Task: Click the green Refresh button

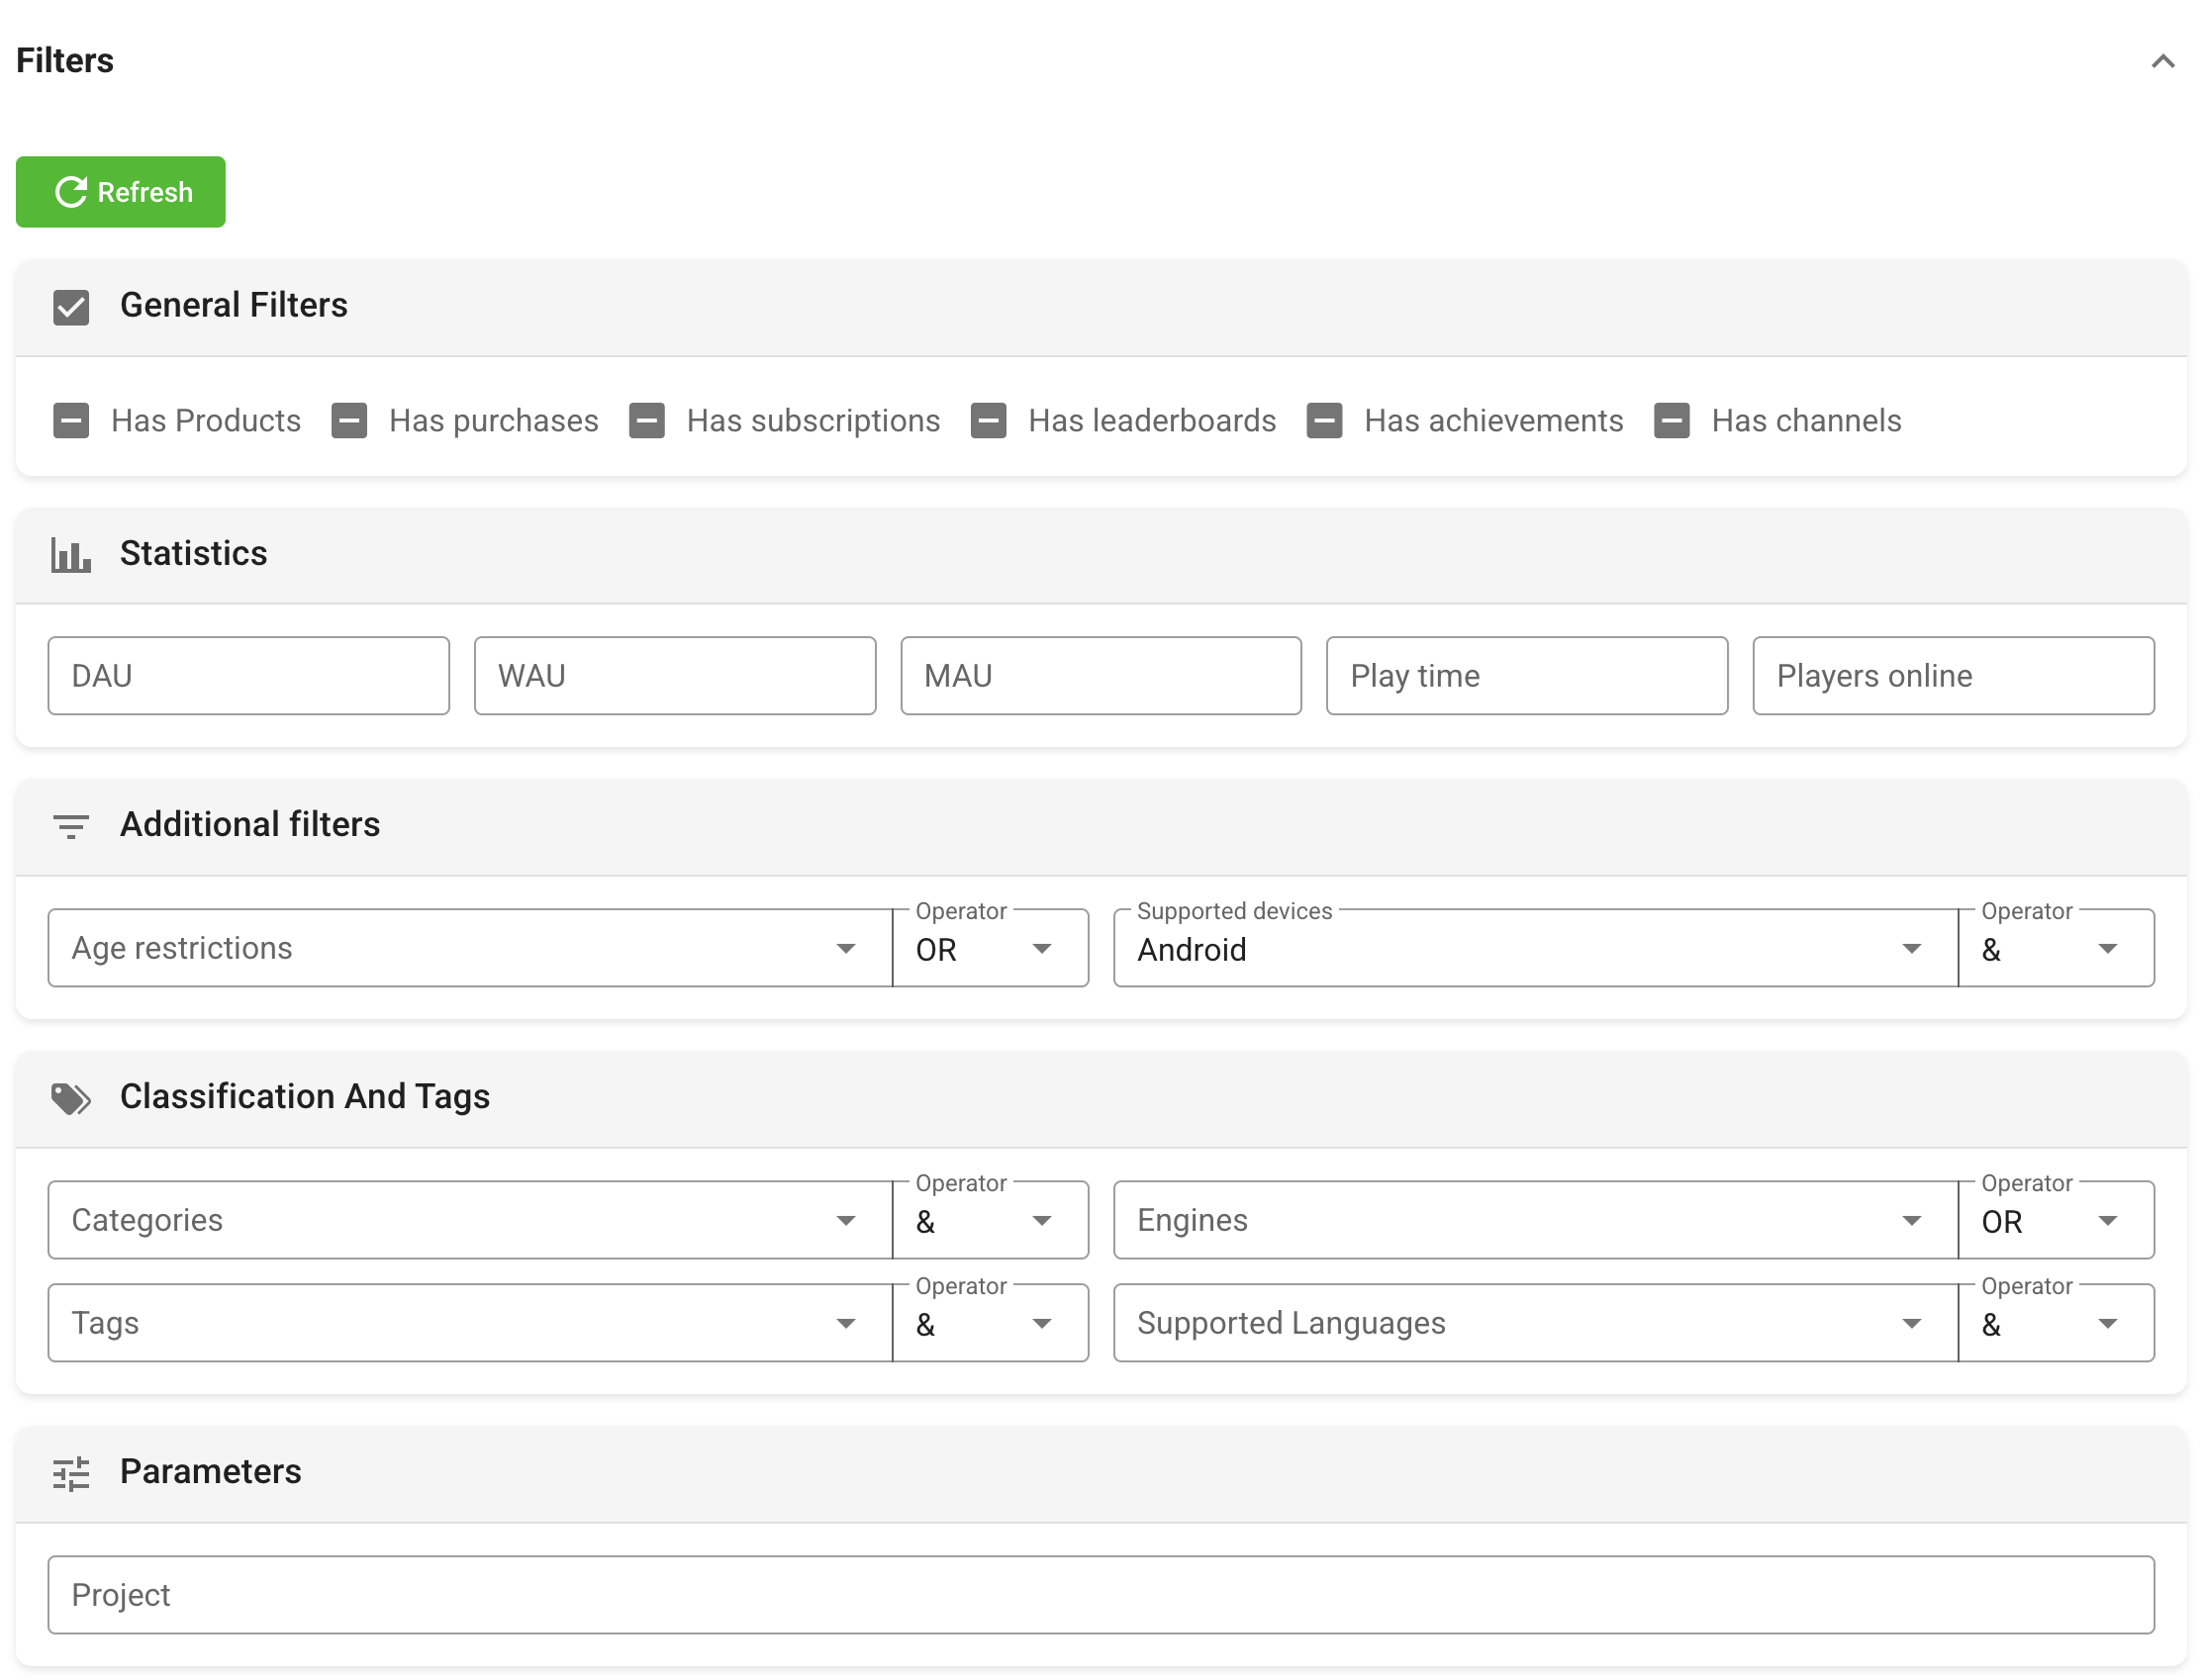Action: pos(120,192)
